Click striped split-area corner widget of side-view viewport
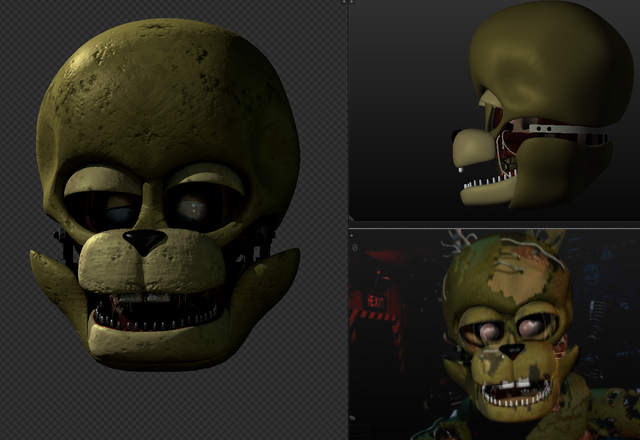Image resolution: width=640 pixels, height=440 pixels. 351,218
